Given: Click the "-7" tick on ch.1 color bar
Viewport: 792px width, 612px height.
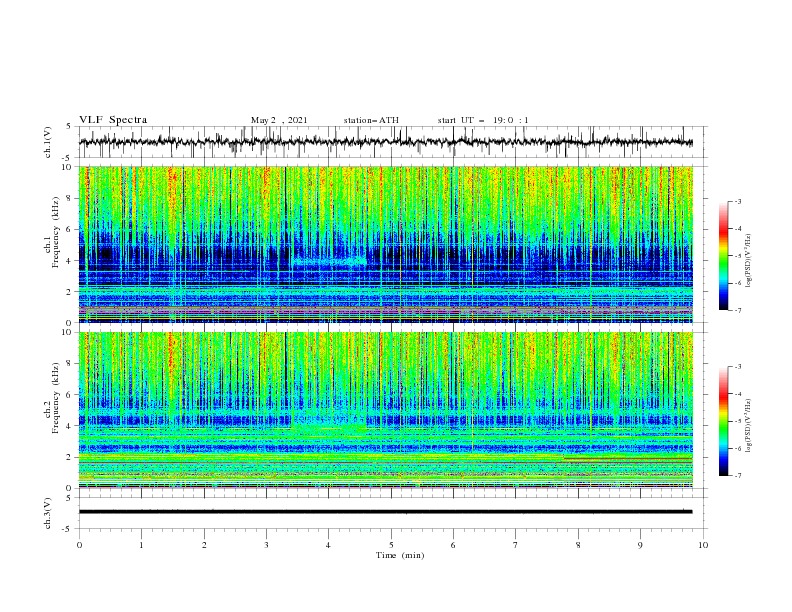Looking at the screenshot, I should [737, 310].
